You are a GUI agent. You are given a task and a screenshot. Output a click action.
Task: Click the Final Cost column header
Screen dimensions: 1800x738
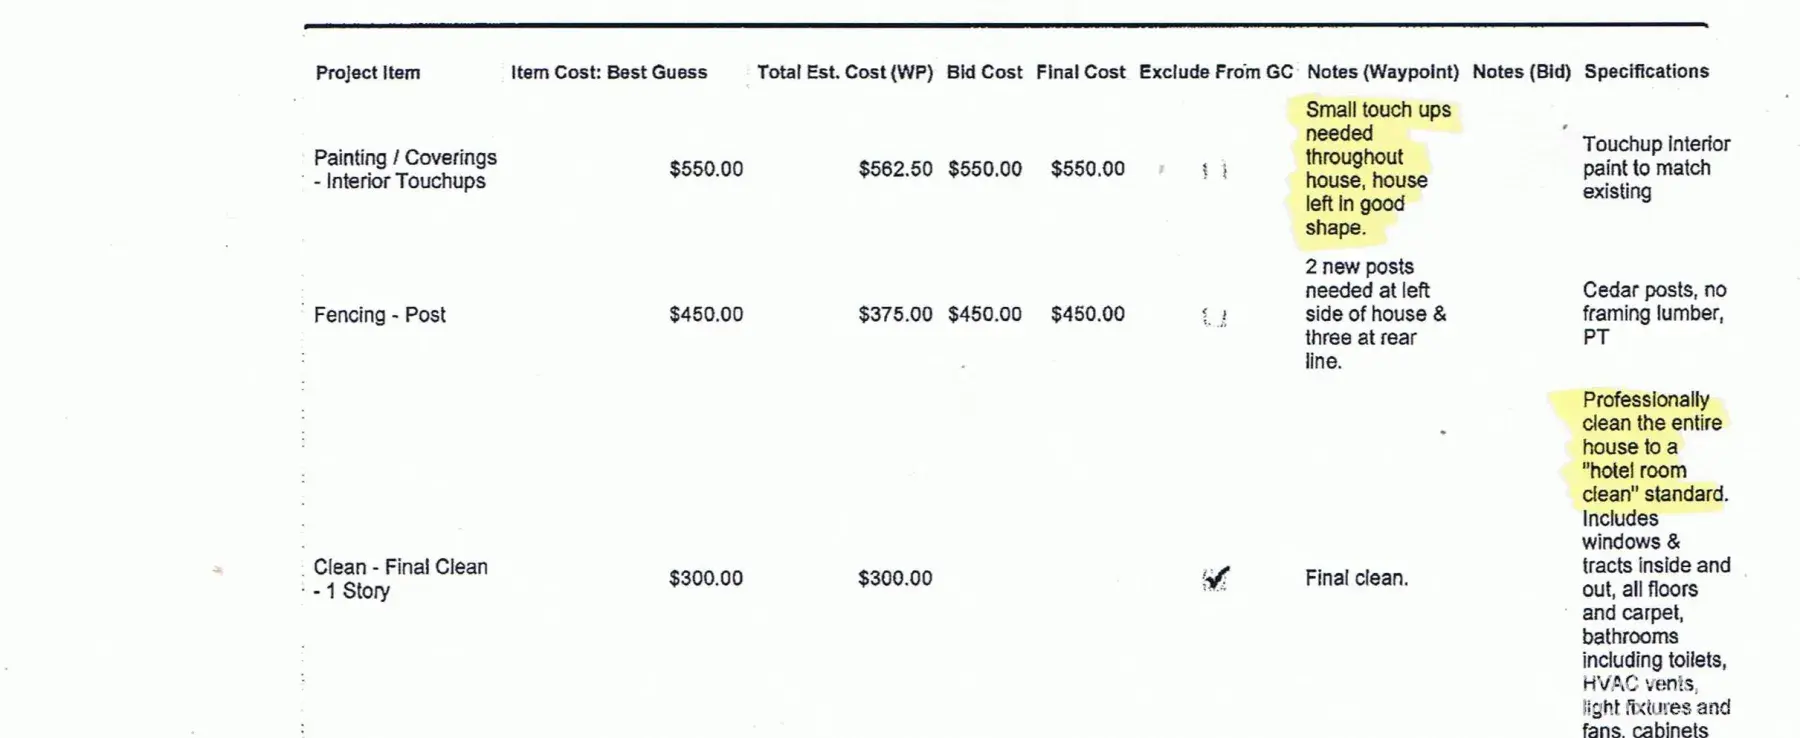tap(1080, 72)
